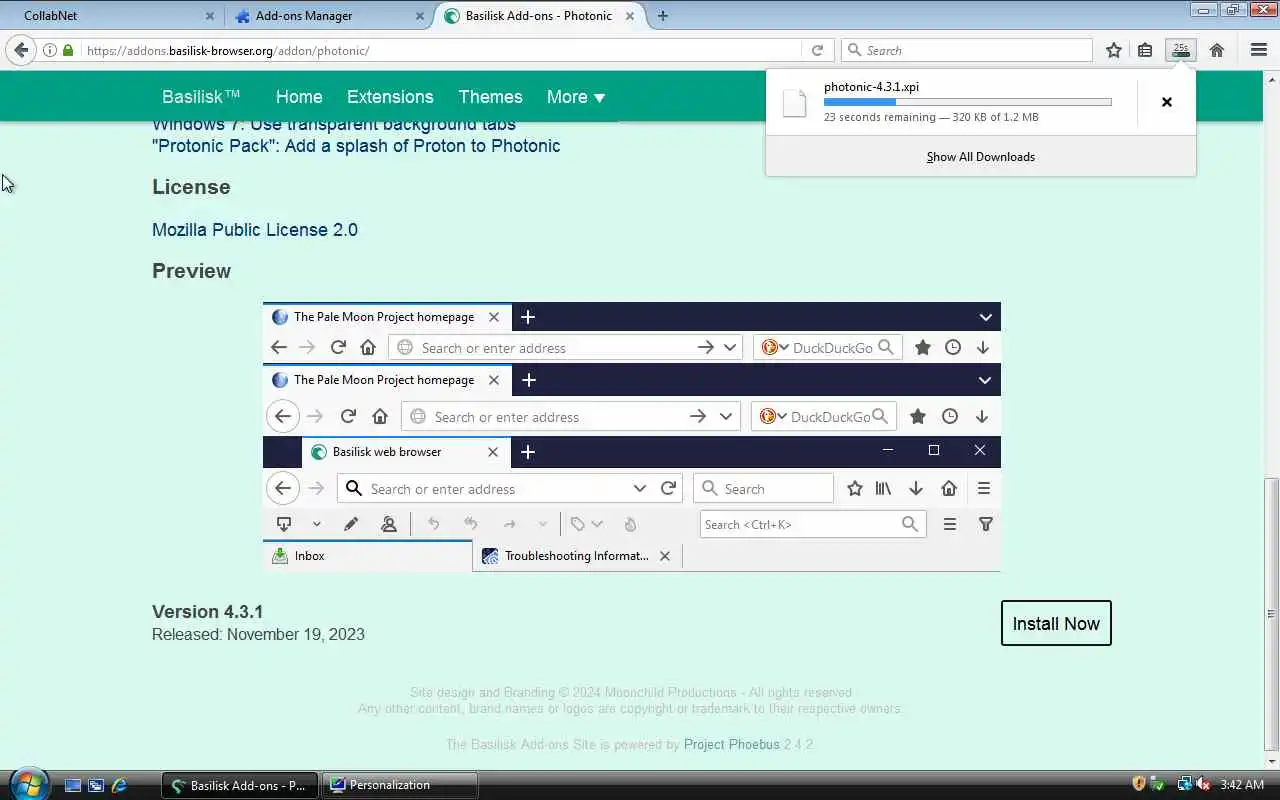Click the License heading

click(x=191, y=187)
